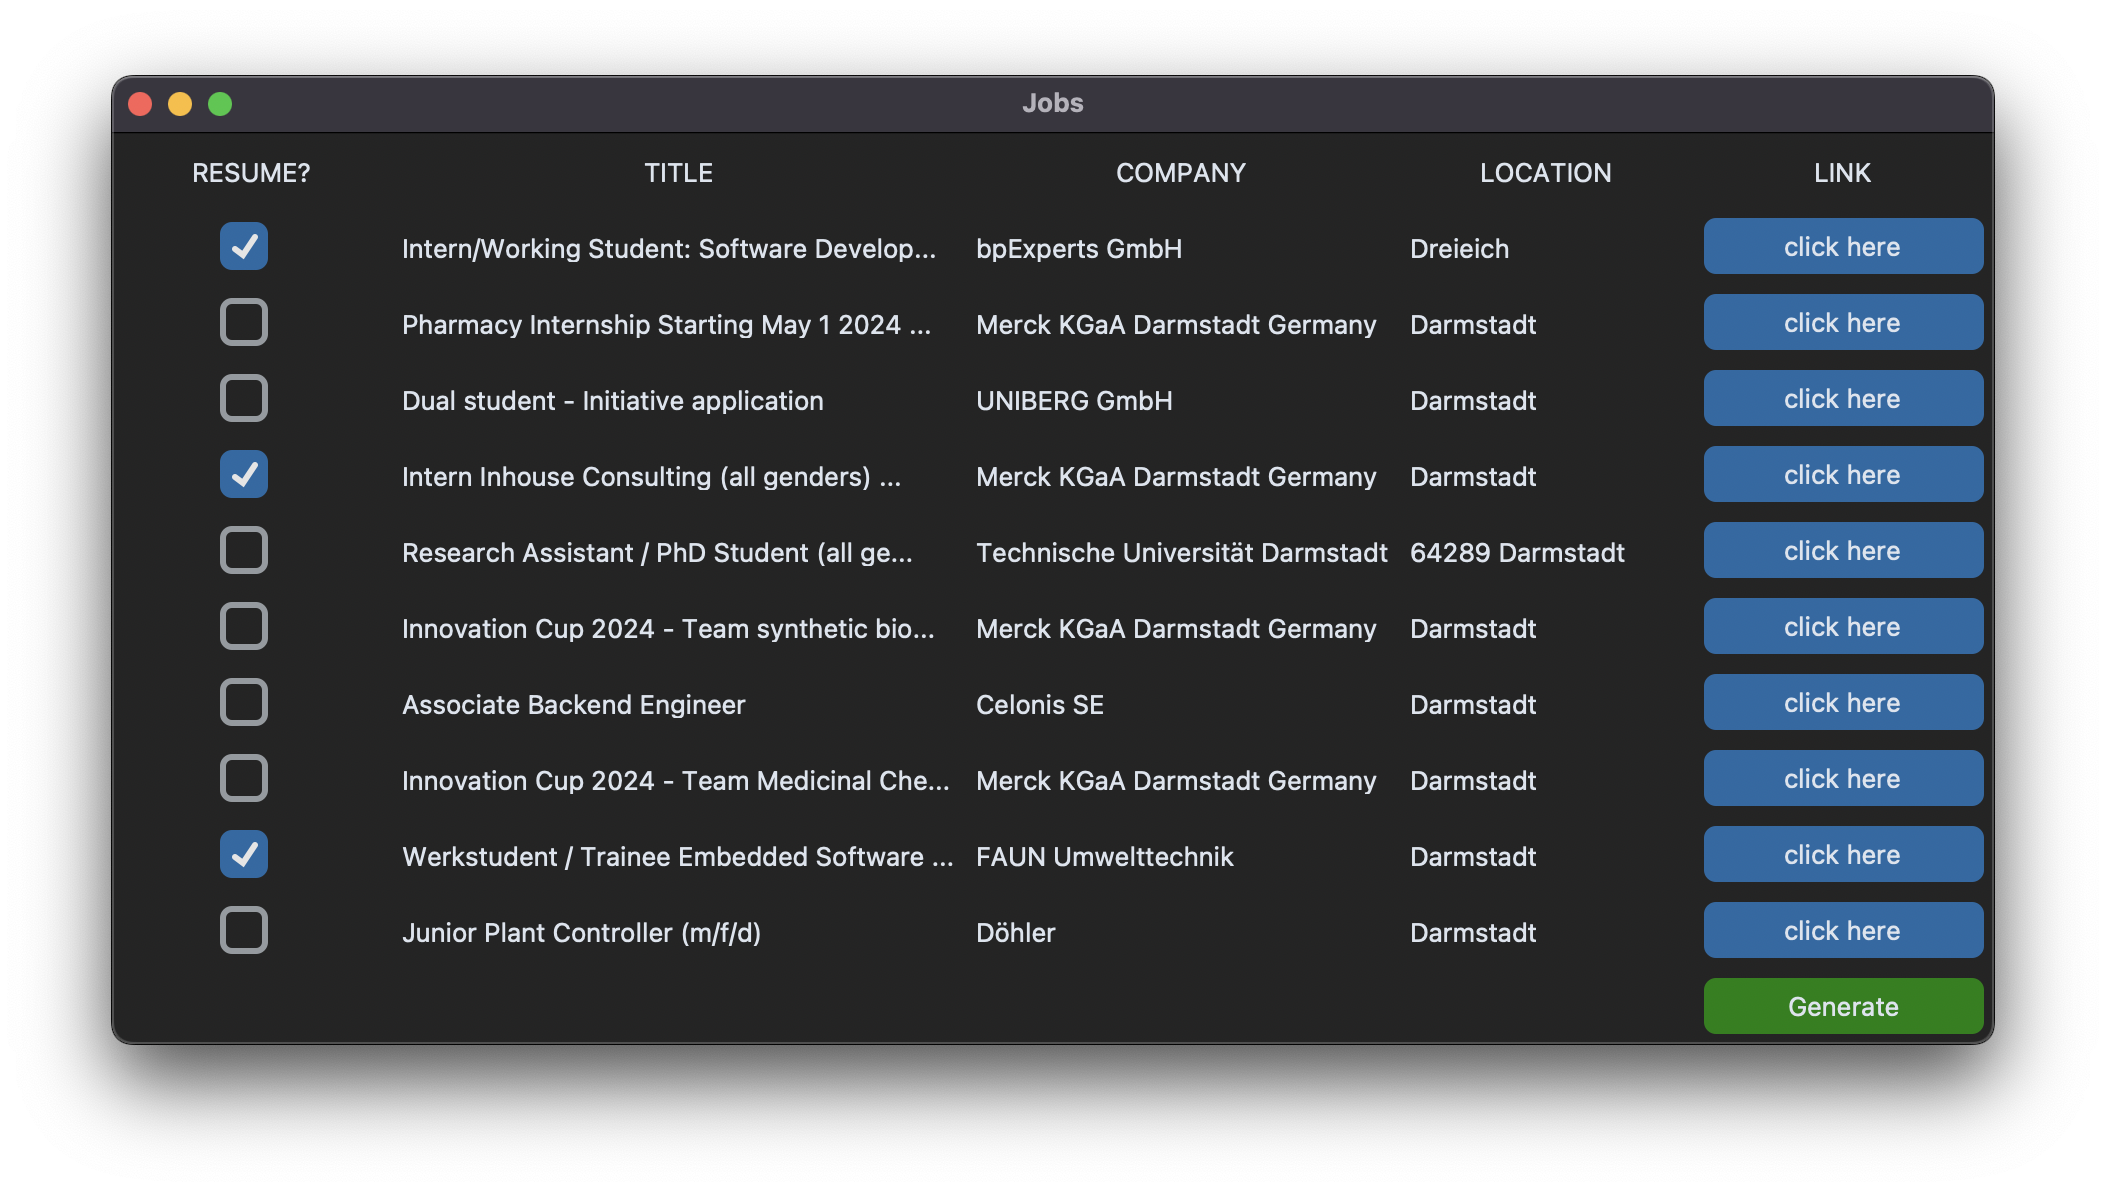Close the Jobs window

click(140, 104)
